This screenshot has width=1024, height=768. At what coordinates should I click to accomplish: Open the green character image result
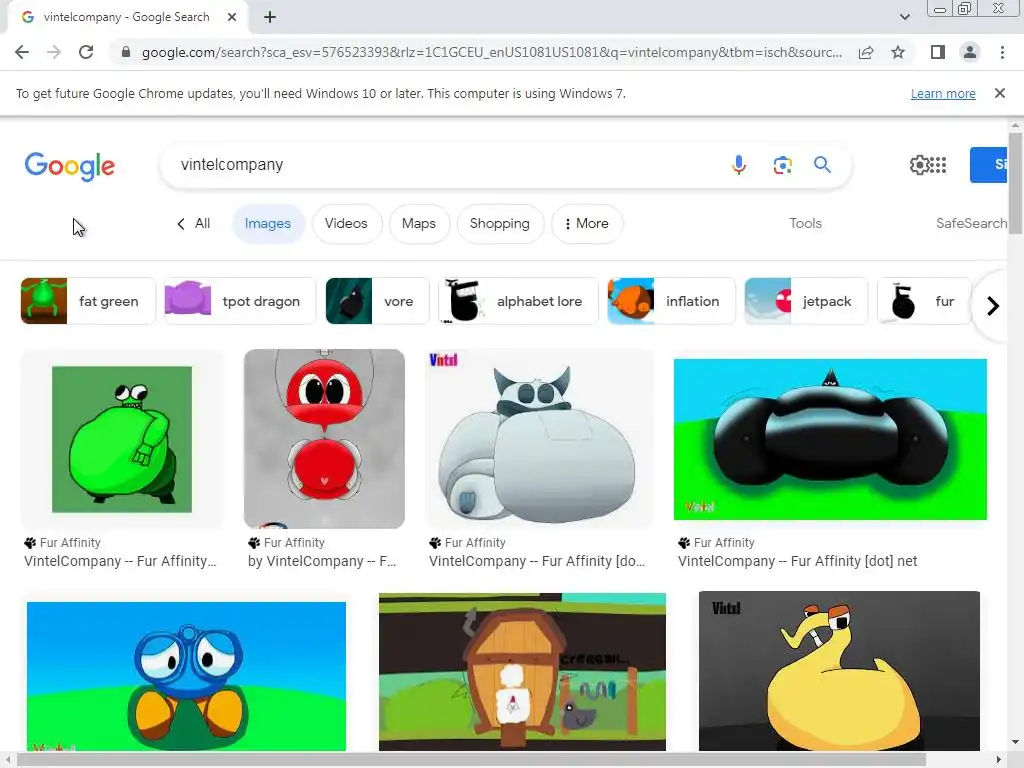122,439
